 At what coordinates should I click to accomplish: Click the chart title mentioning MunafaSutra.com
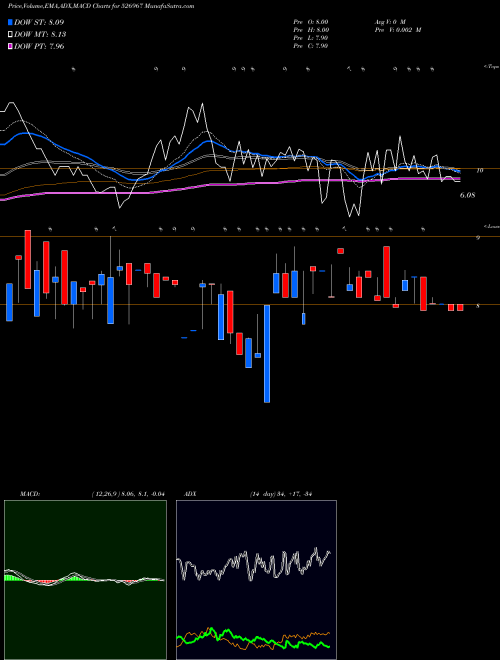coord(101,6)
